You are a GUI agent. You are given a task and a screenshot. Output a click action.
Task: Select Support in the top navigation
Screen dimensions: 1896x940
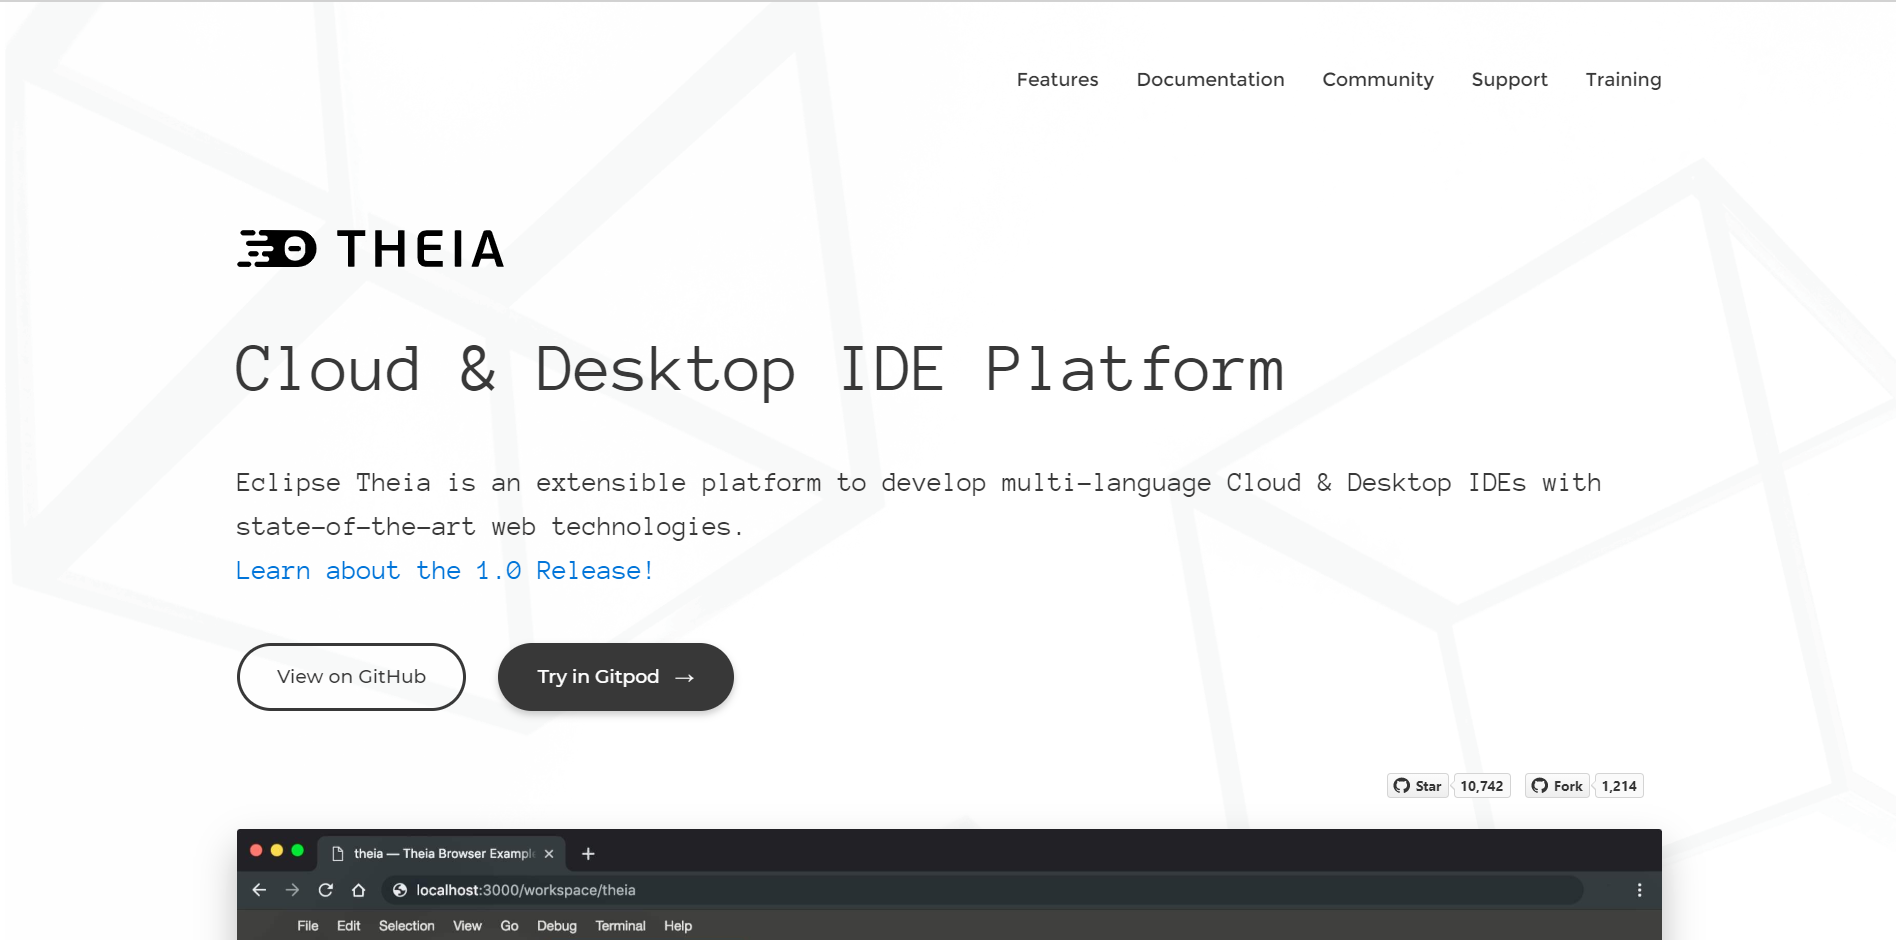[x=1509, y=80]
